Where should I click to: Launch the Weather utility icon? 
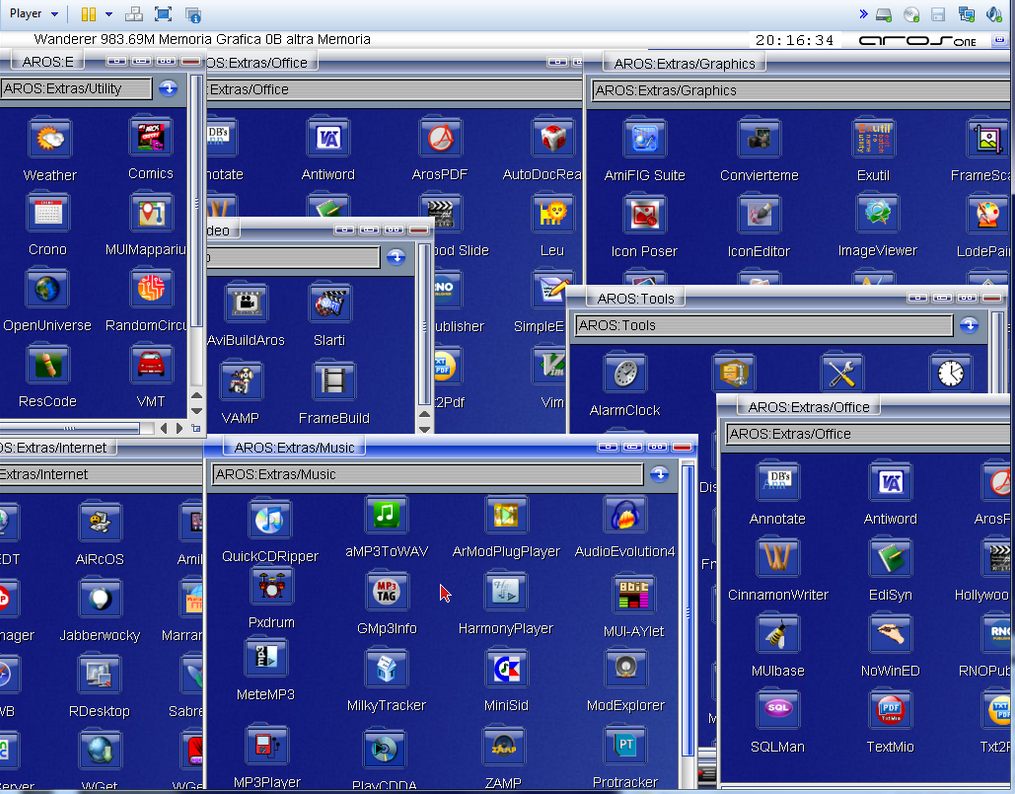click(49, 139)
